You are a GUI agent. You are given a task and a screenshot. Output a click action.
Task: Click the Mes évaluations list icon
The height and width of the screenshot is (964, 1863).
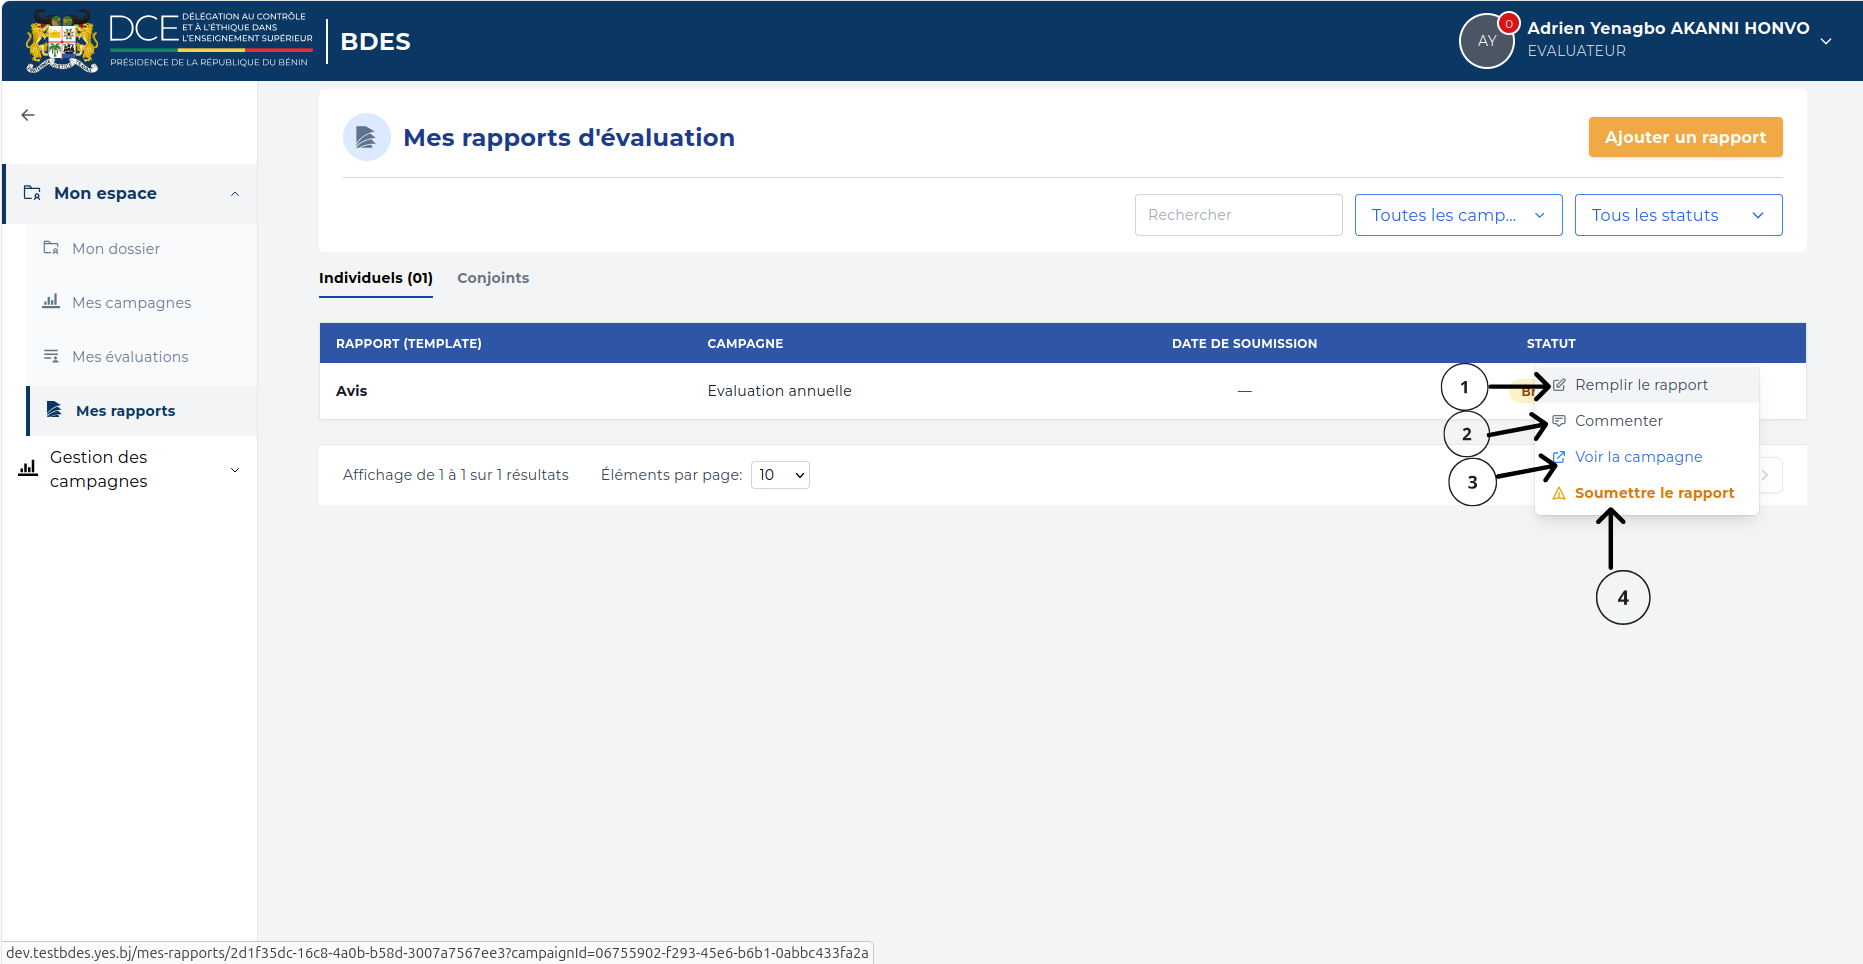[51, 356]
